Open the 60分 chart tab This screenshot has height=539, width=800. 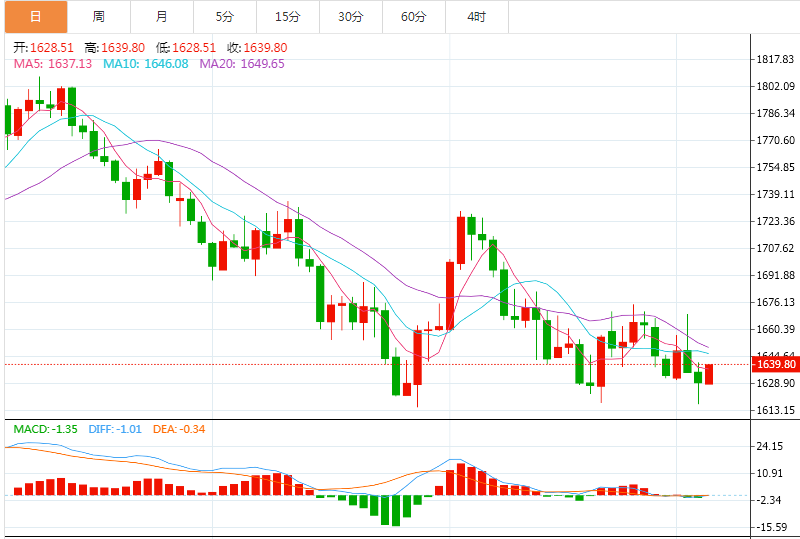pyautogui.click(x=414, y=17)
